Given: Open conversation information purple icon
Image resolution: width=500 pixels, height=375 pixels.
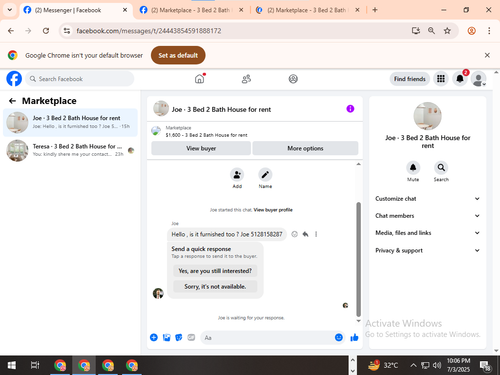Looking at the screenshot, I should point(350,109).
